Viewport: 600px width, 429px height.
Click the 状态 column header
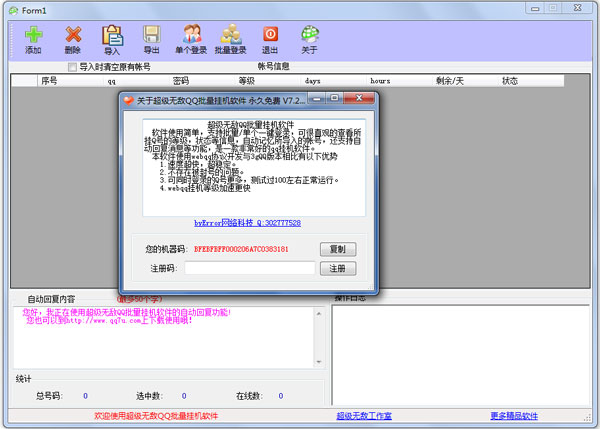(x=509, y=81)
